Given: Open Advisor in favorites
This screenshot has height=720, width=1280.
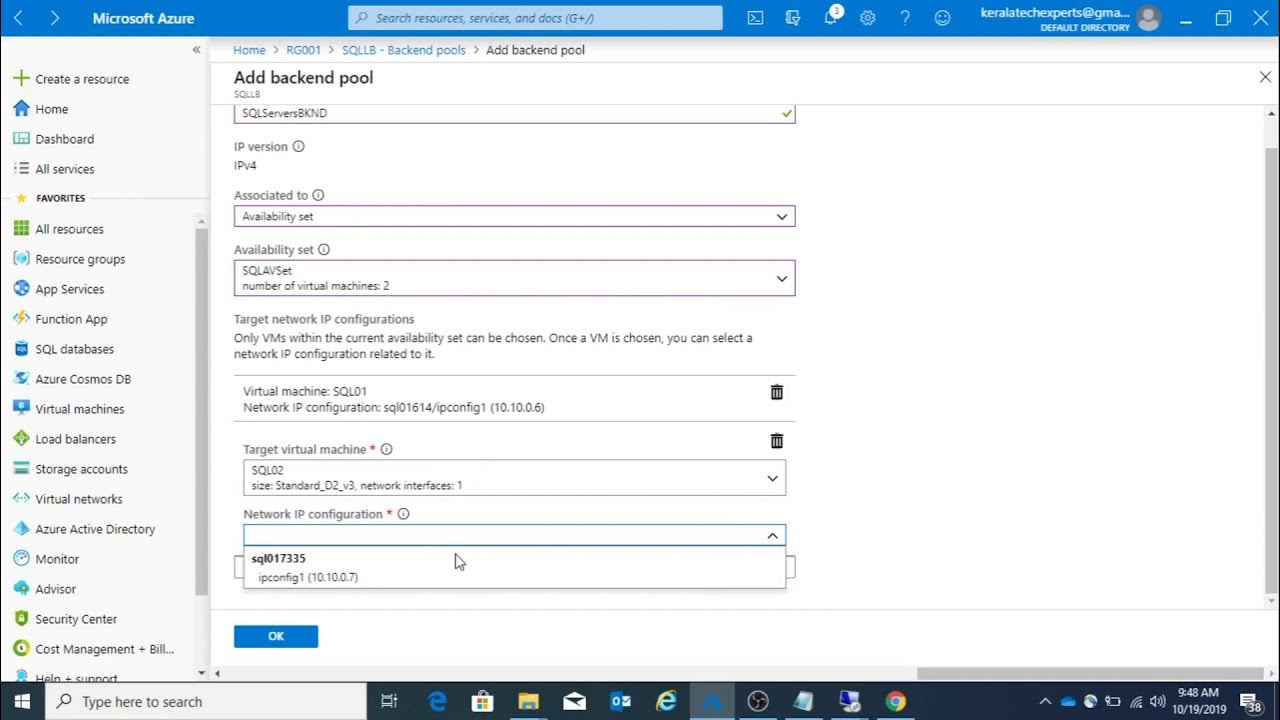Looking at the screenshot, I should point(56,589).
